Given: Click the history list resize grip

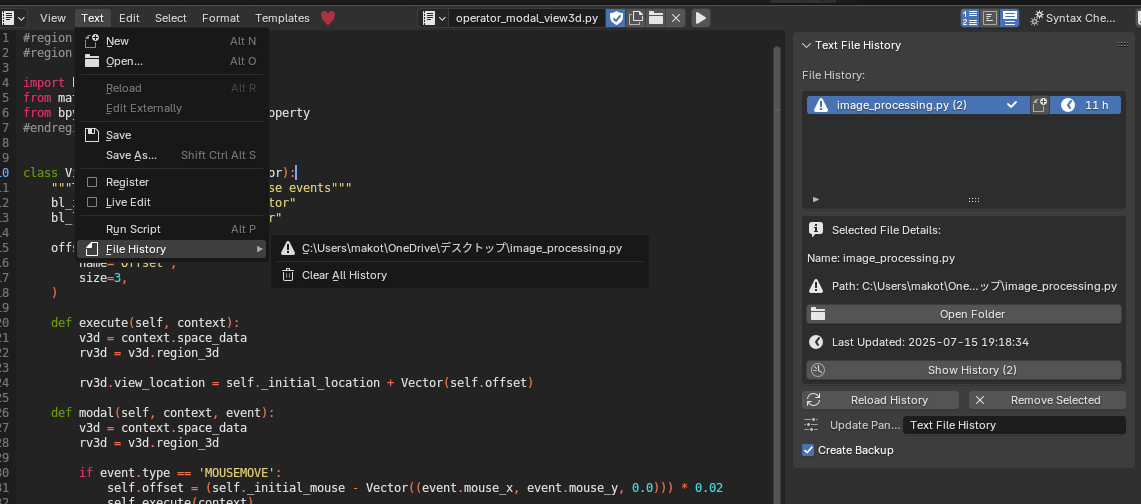Looking at the screenshot, I should (x=974, y=200).
